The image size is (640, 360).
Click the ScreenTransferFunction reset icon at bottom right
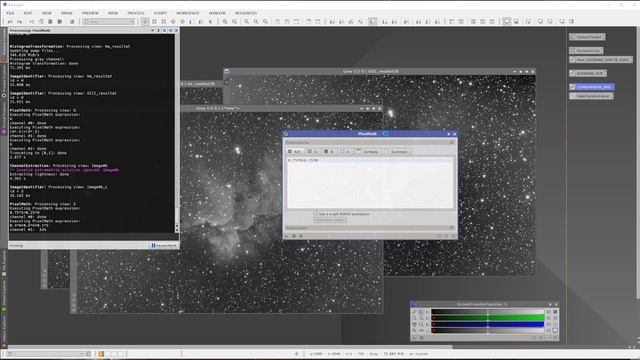click(556, 338)
